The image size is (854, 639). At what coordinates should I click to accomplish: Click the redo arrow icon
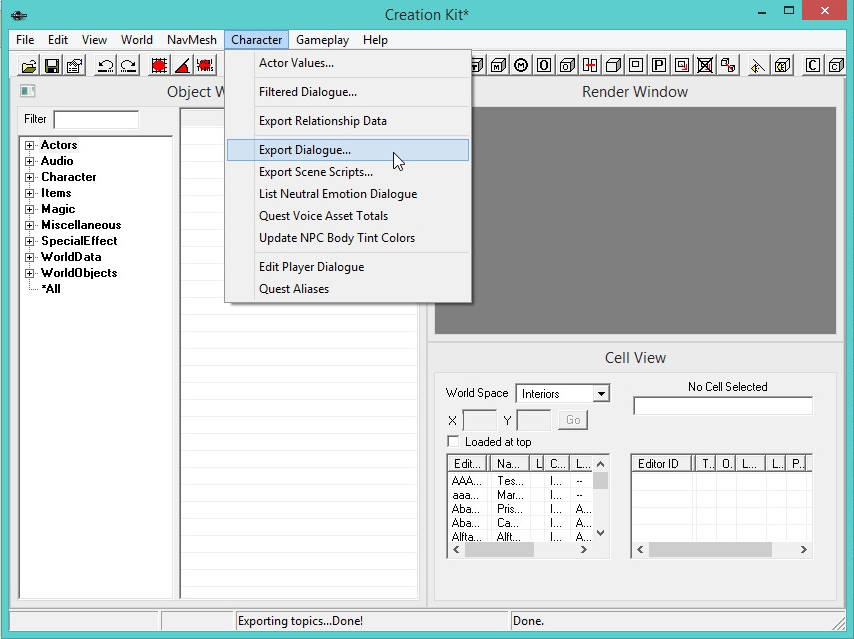pos(128,66)
